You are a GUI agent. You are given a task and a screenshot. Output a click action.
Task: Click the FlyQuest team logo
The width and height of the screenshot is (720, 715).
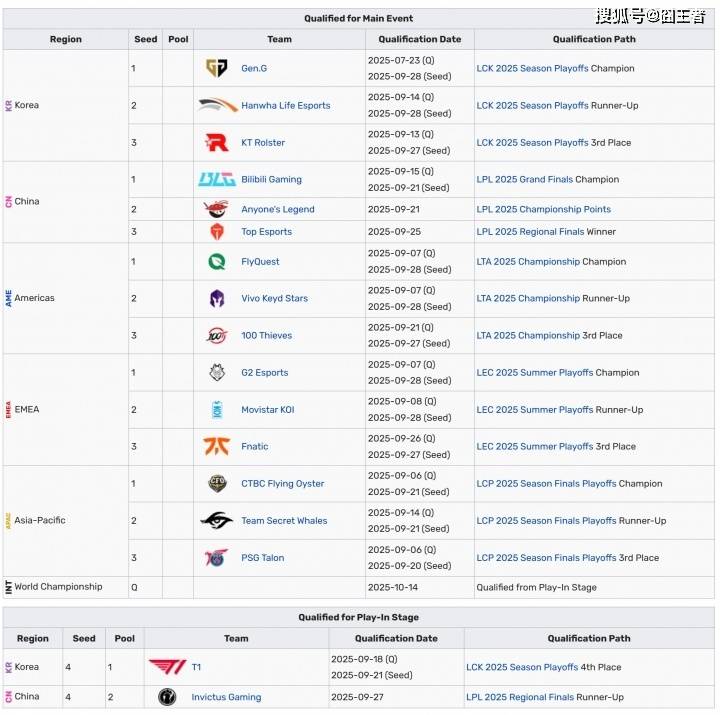[217, 262]
